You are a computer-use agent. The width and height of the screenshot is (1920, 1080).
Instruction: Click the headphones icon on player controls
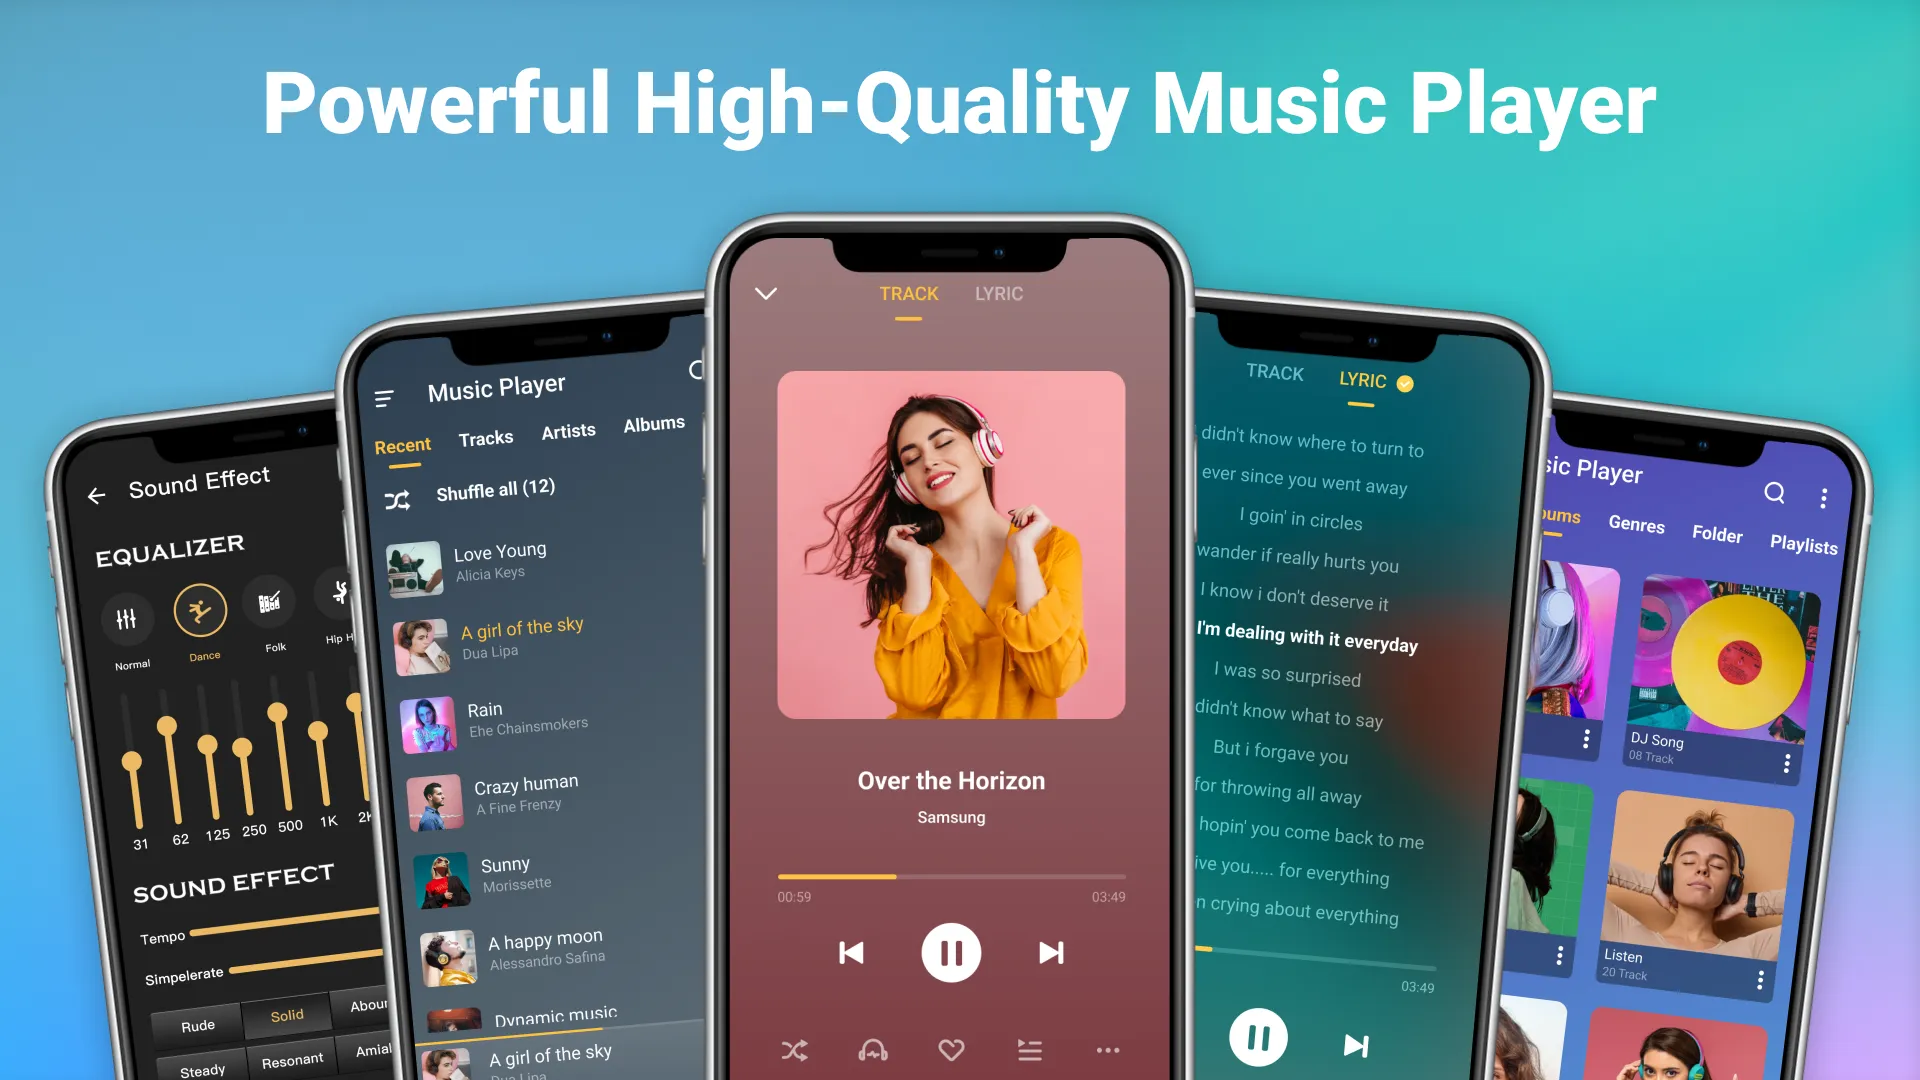[873, 1050]
